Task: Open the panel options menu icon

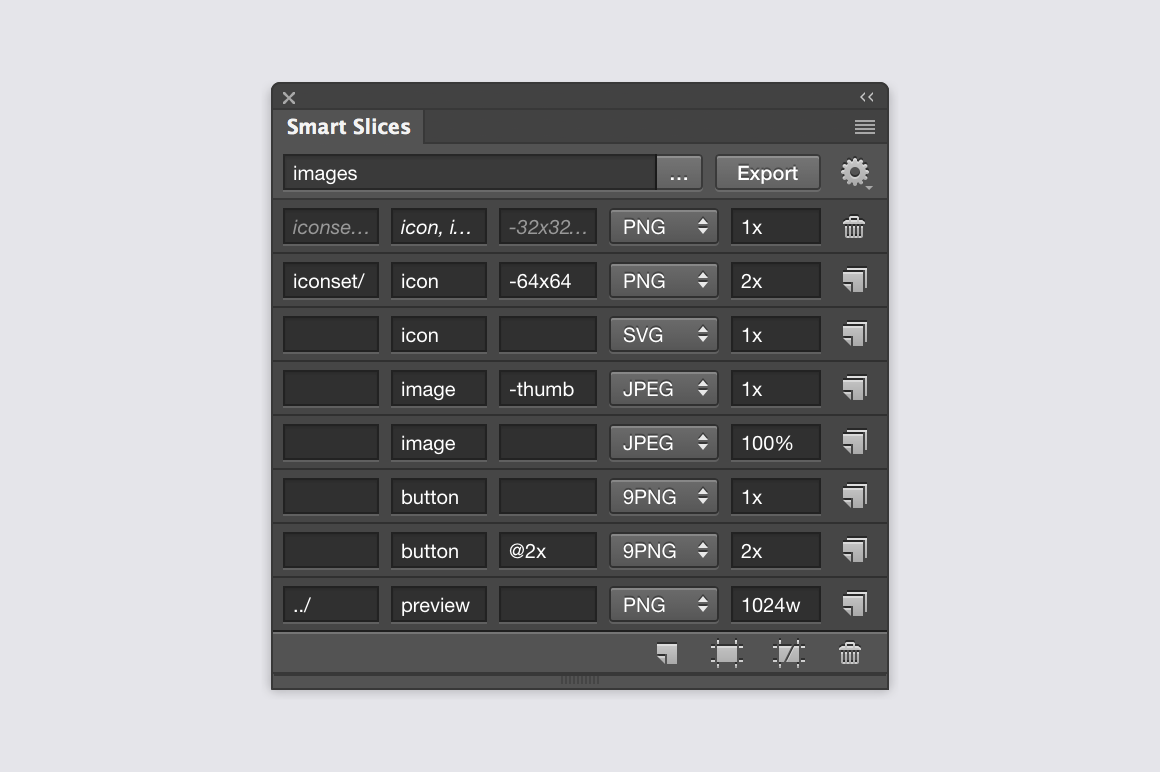Action: tap(865, 127)
